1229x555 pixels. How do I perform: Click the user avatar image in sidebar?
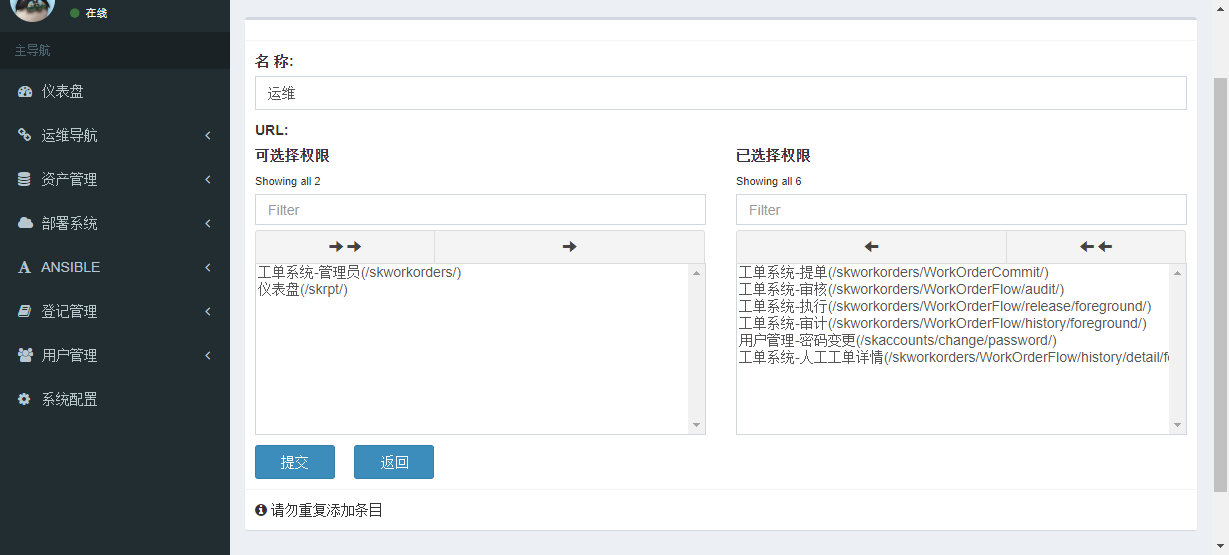click(x=33, y=9)
